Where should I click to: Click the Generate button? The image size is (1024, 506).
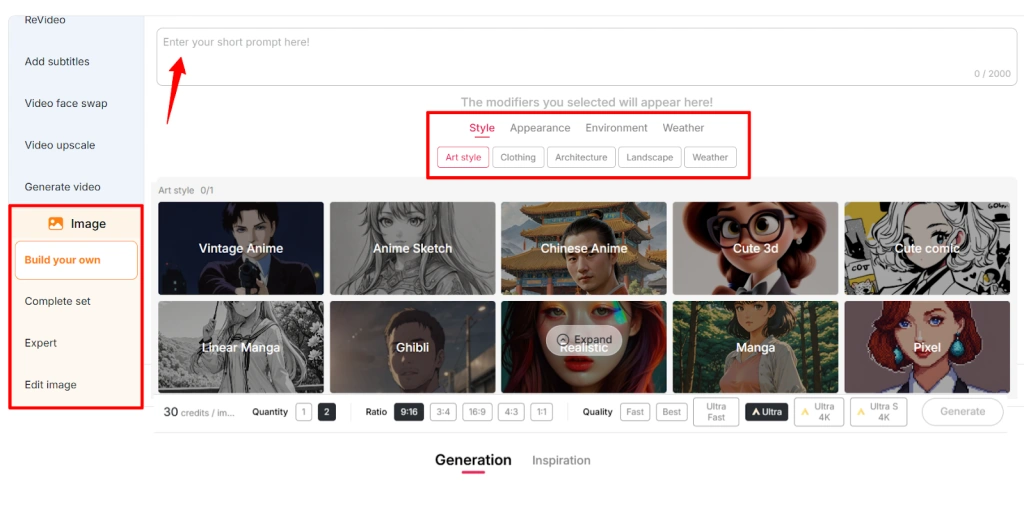[963, 412]
